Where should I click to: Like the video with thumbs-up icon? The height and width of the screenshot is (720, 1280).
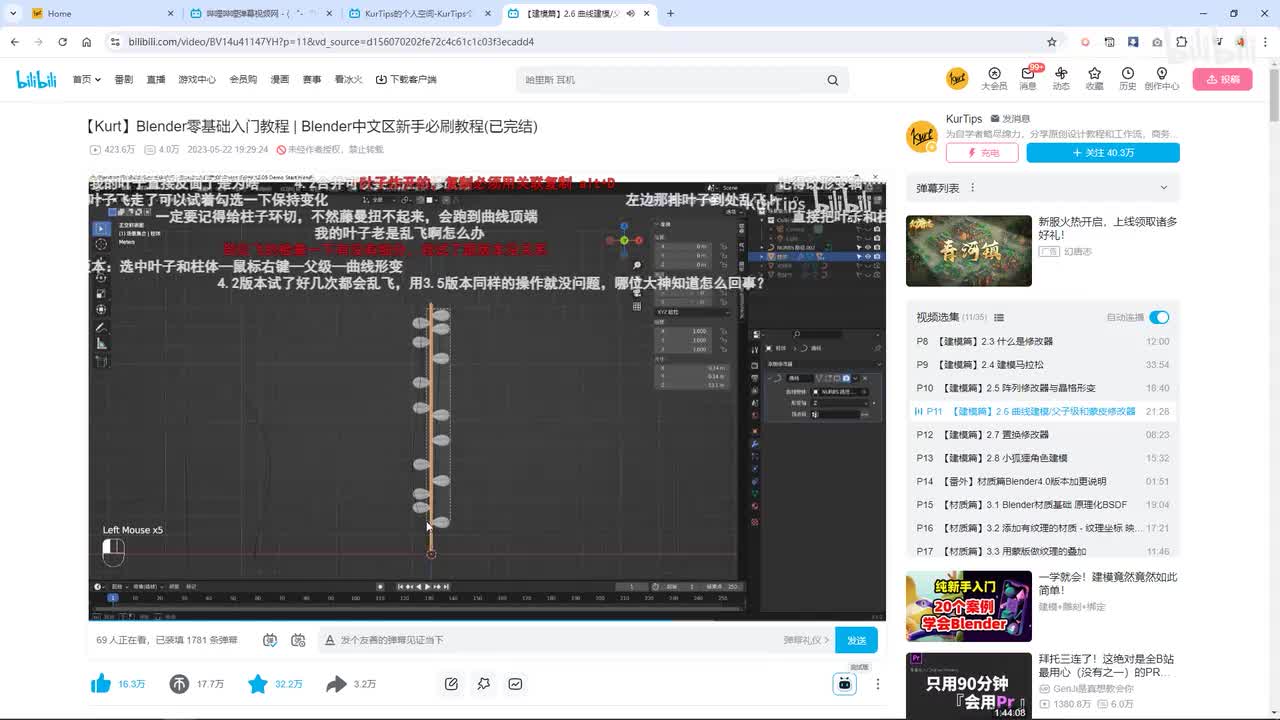[101, 684]
